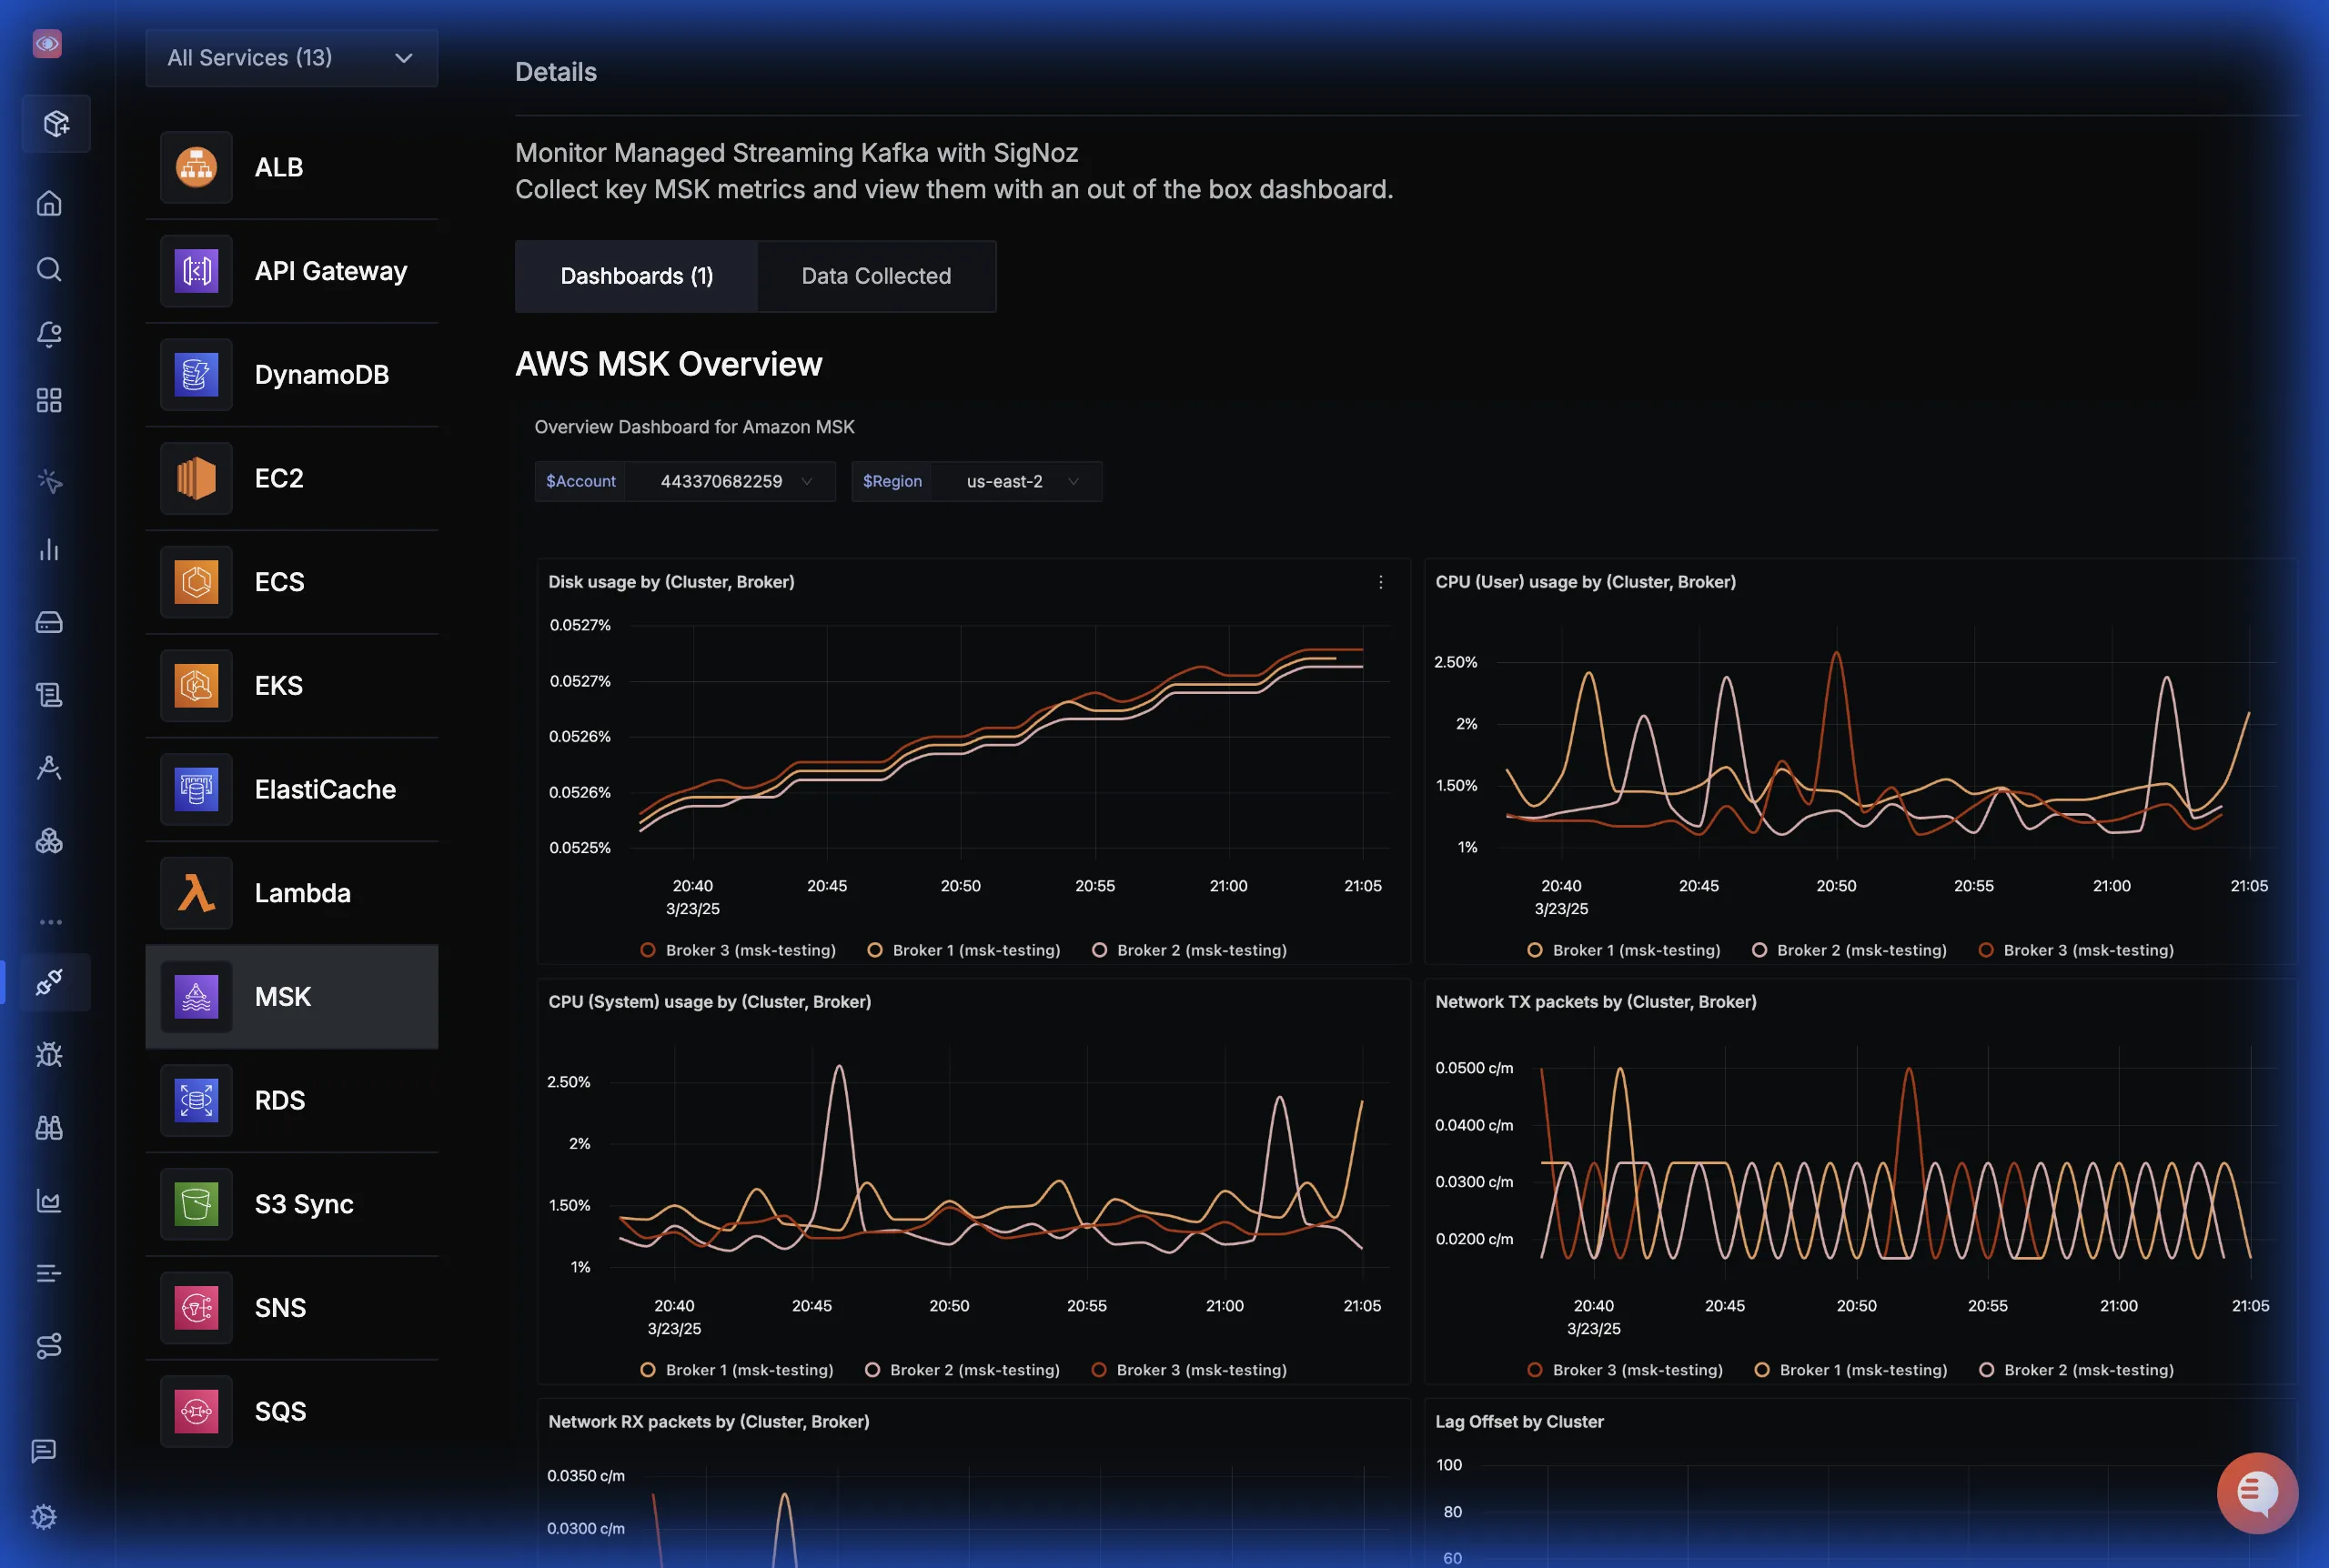This screenshot has height=1568, width=2329.
Task: Open the AWS MSK Overview dashboard title
Action: point(668,364)
